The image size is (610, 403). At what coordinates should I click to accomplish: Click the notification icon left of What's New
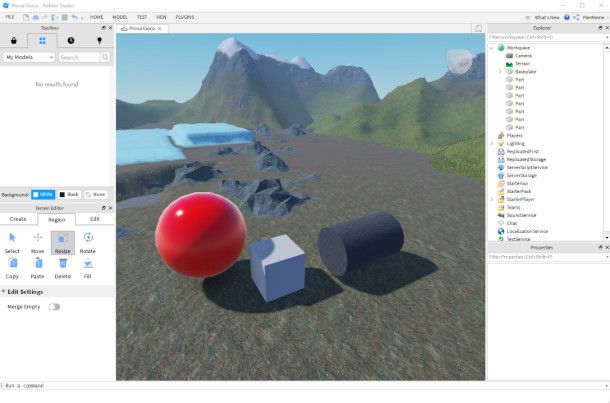[x=528, y=18]
